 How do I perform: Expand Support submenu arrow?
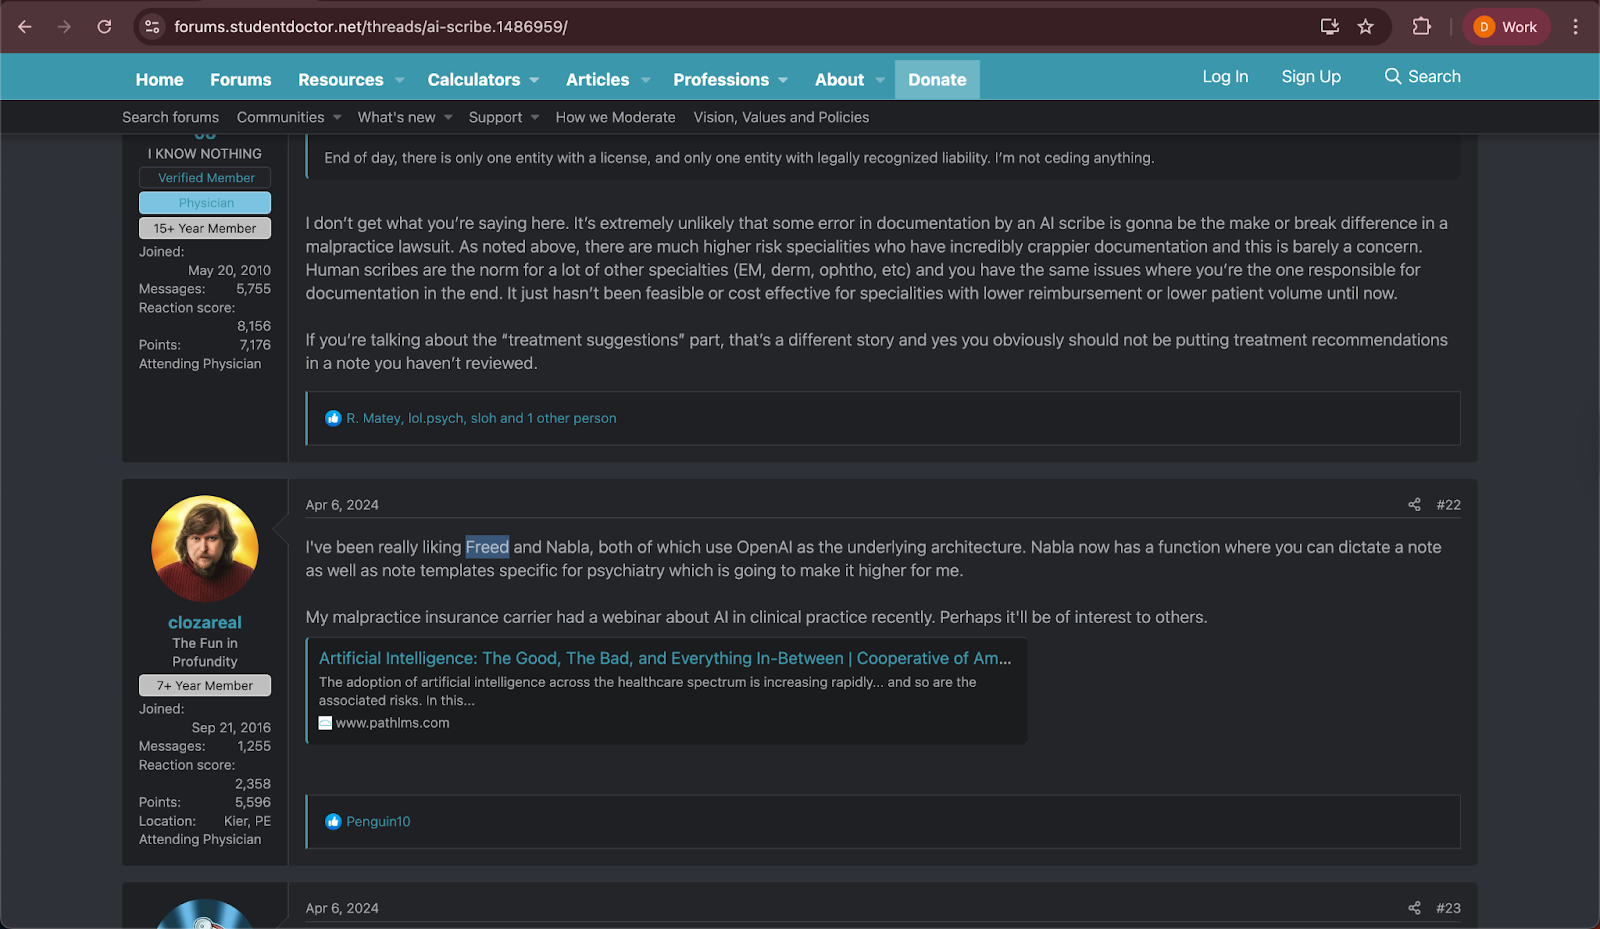[x=535, y=118]
